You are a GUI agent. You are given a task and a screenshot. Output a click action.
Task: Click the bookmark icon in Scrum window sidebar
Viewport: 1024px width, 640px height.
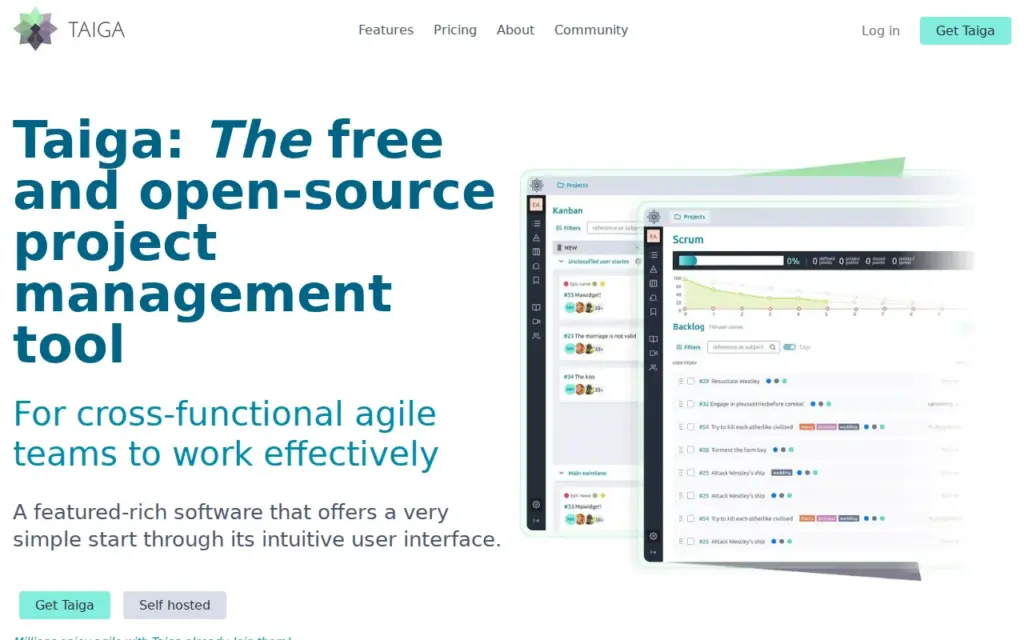[653, 312]
